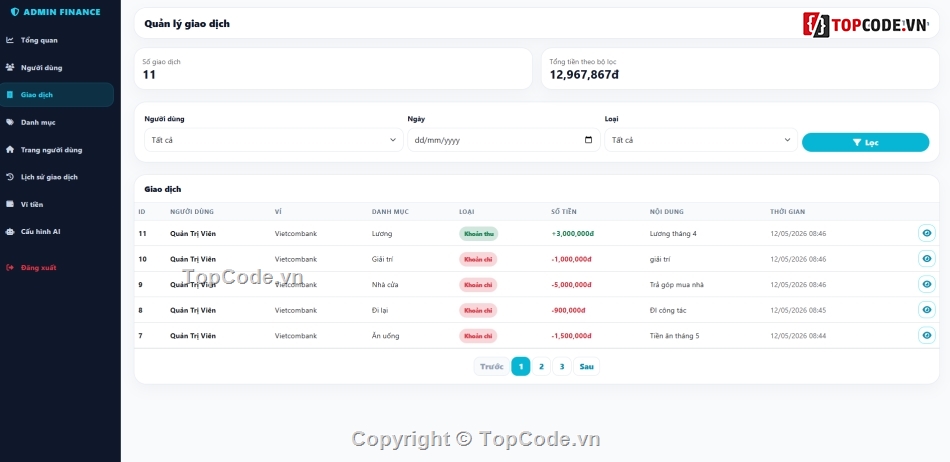
Task: Click the users icon next to Người dùng
Action: [x=10, y=67]
